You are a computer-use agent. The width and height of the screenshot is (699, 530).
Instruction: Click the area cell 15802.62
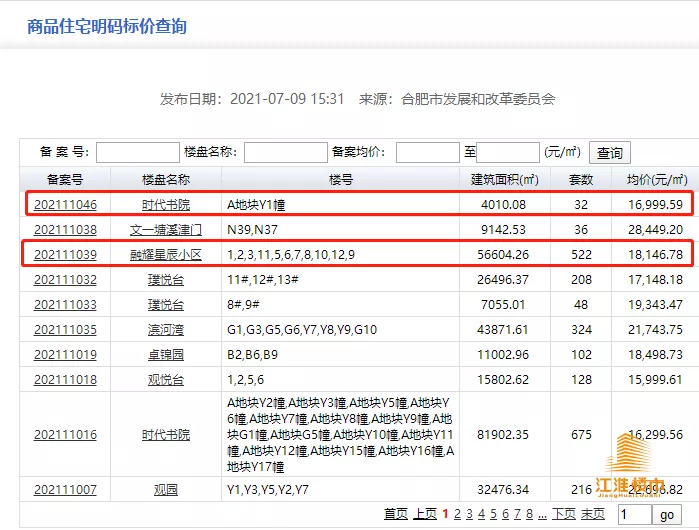click(x=503, y=379)
